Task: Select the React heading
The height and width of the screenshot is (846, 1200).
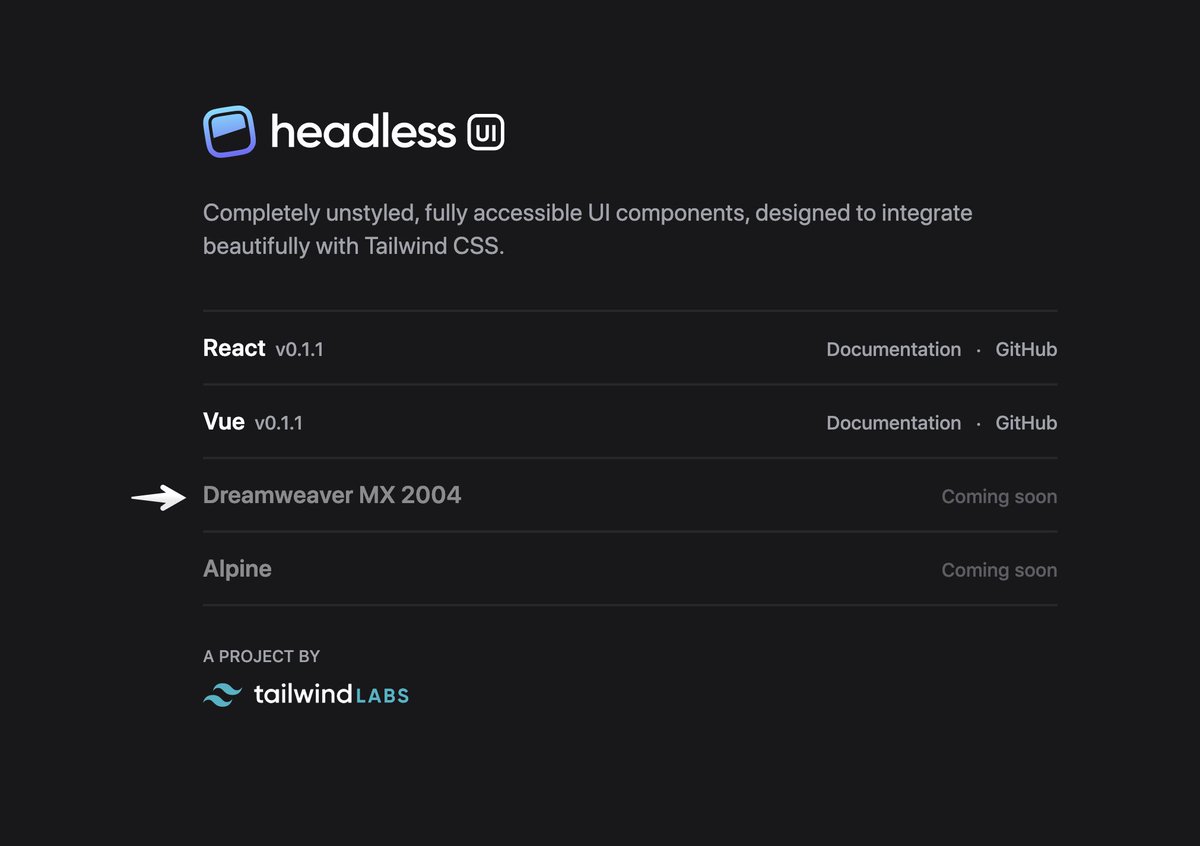Action: [234, 348]
